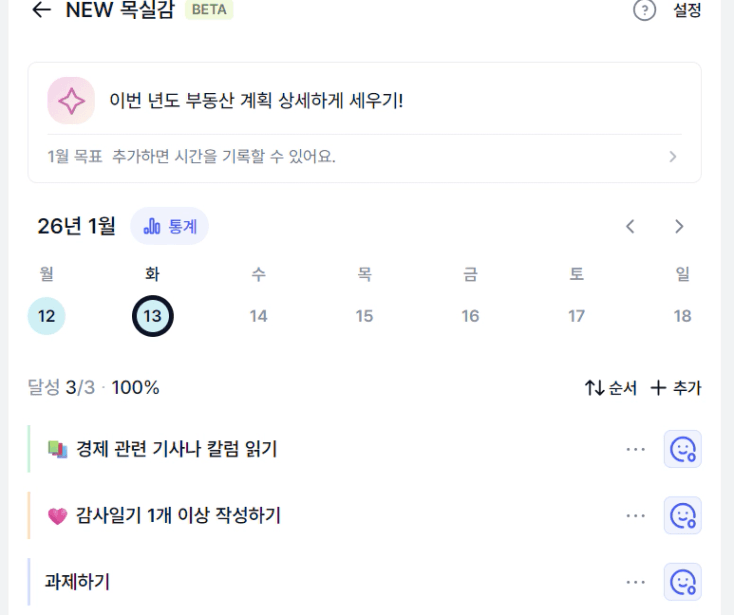
Task: Open more options for 경제 관련 기사나 칼럼 읽기
Action: pyautogui.click(x=636, y=449)
